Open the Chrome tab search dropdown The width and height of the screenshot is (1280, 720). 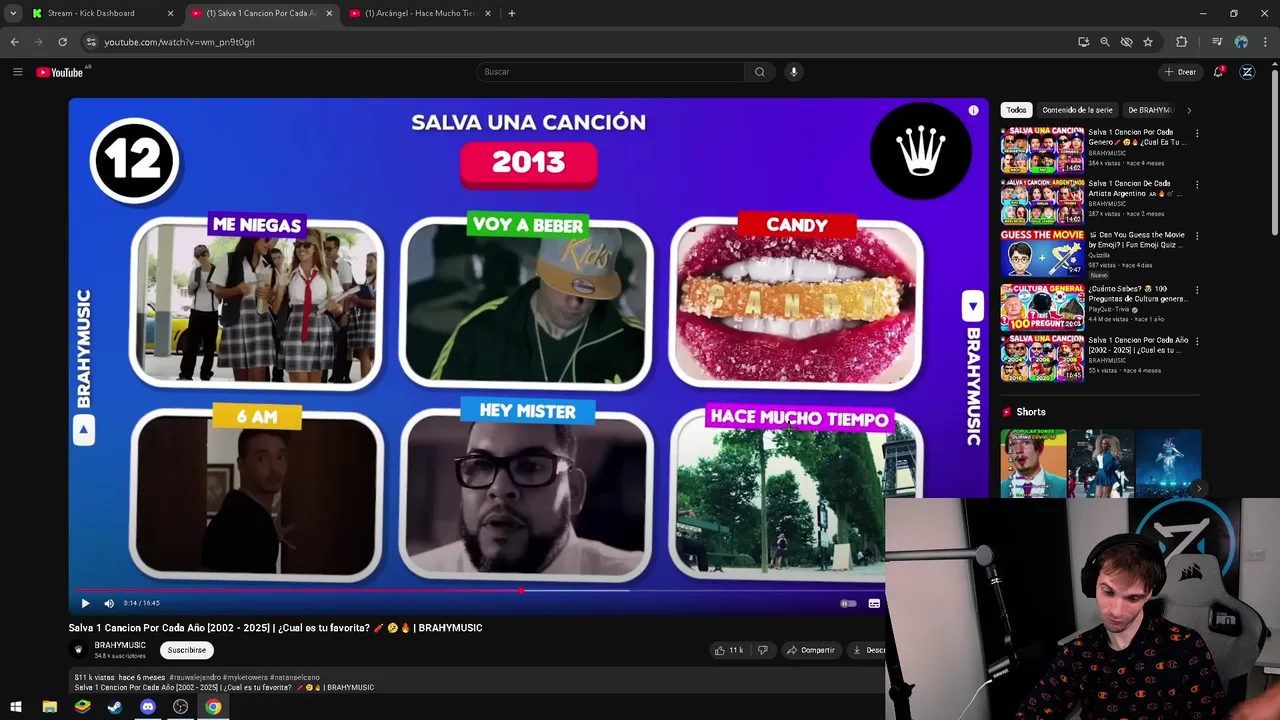coord(13,13)
